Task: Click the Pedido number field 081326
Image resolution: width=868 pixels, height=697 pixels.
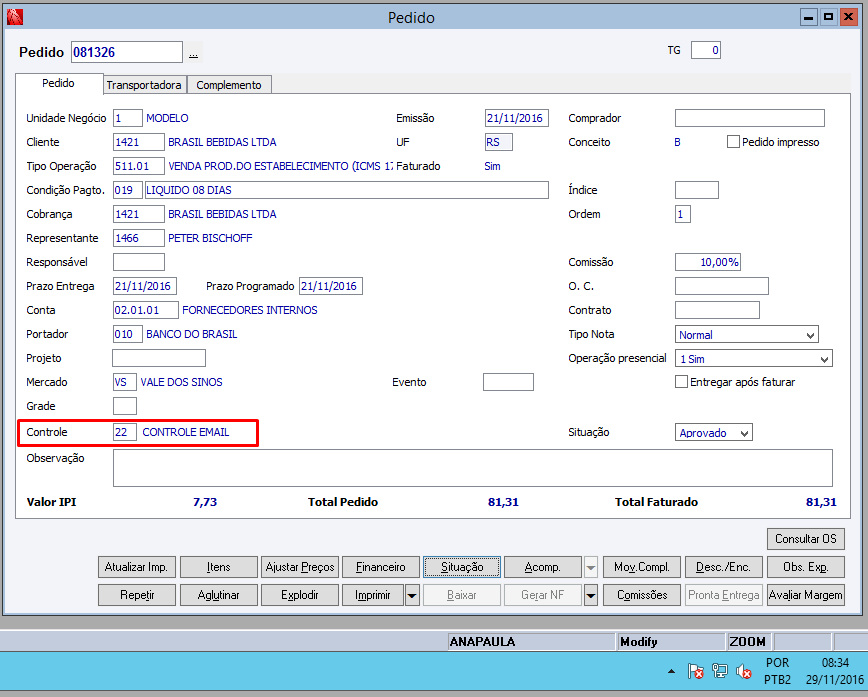Action: [x=127, y=52]
